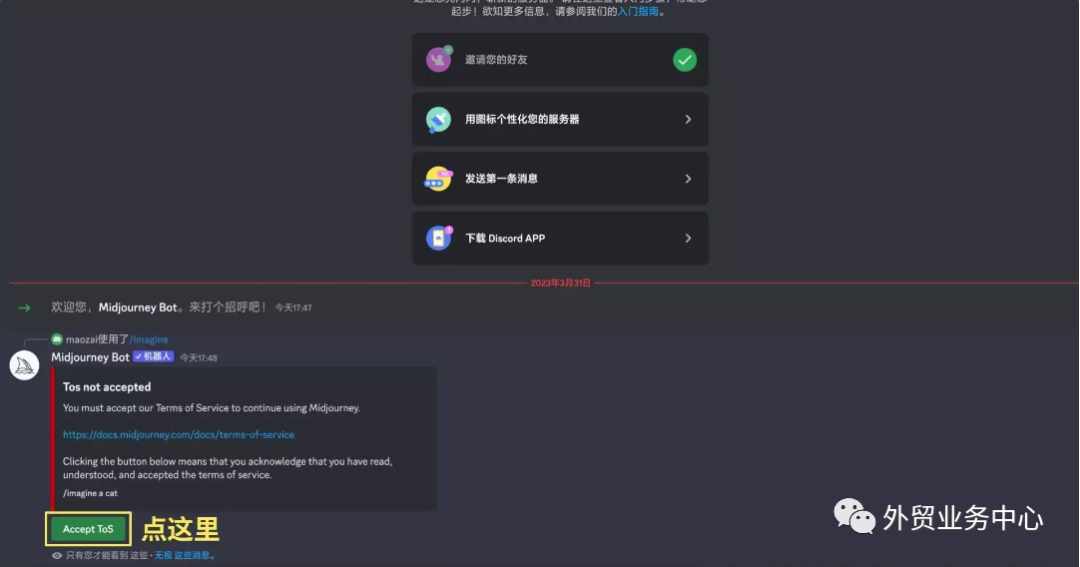The width and height of the screenshot is (1080, 567).
Task: Click the invite friends purple icon
Action: (439, 59)
